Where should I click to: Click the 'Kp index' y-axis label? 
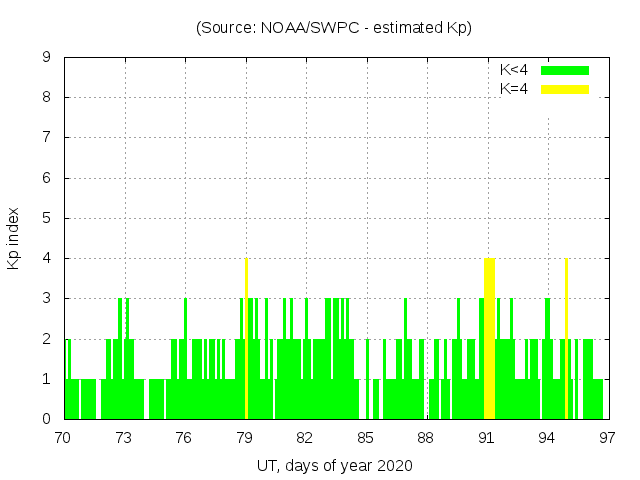[14, 240]
